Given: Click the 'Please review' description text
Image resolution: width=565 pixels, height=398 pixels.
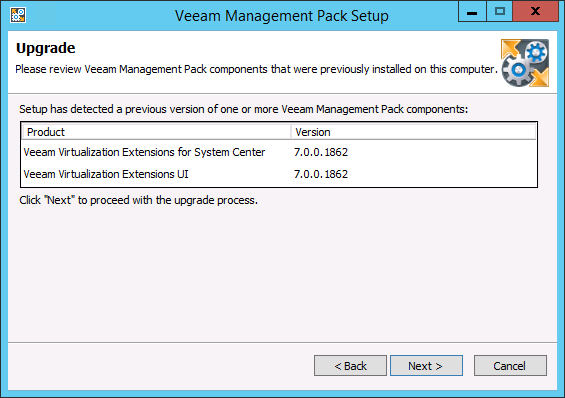Looking at the screenshot, I should point(256,69).
